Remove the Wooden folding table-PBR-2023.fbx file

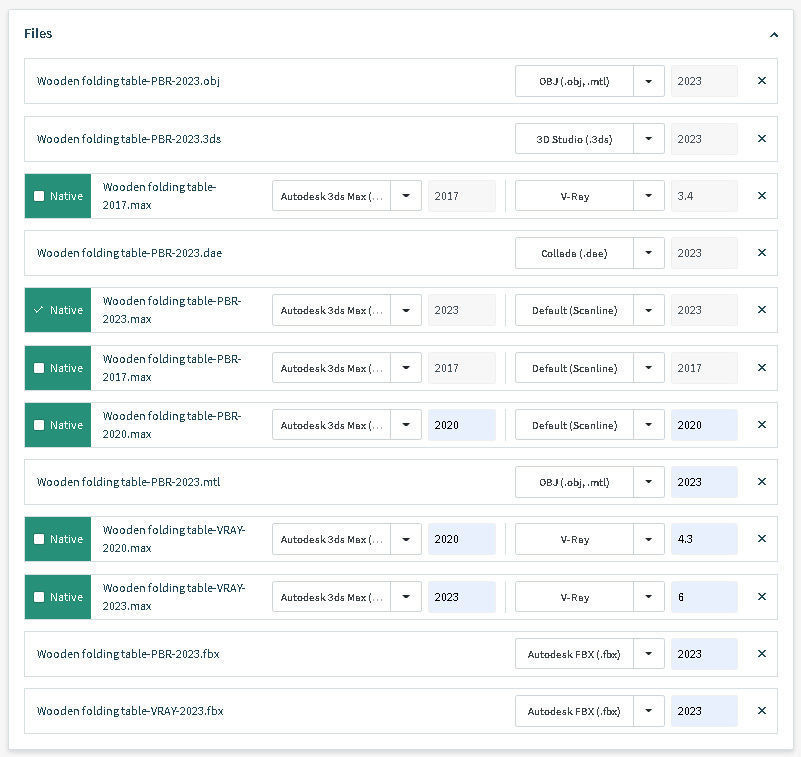761,654
